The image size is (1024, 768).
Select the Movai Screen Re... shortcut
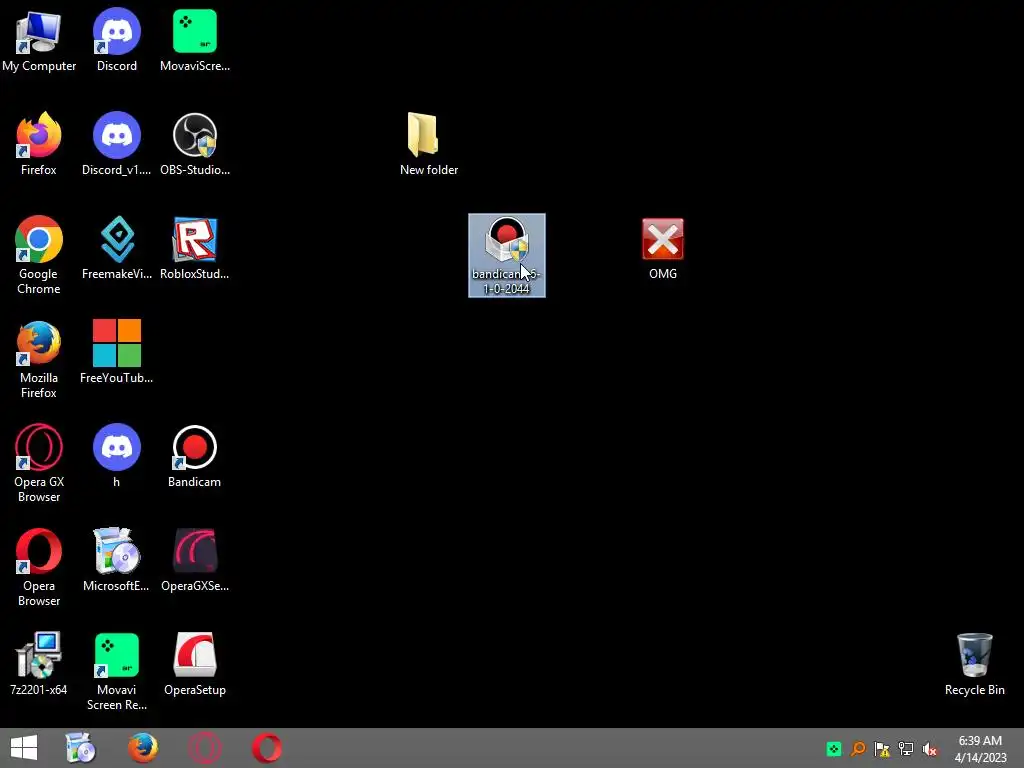[x=117, y=671]
